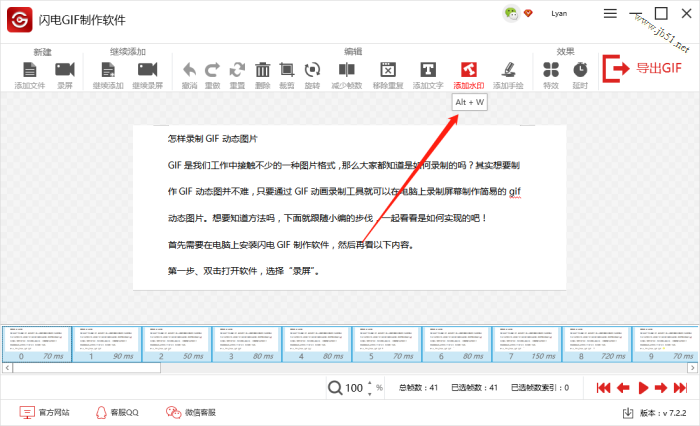
Task: Select frame 5 thumbnail
Action: click(387, 344)
